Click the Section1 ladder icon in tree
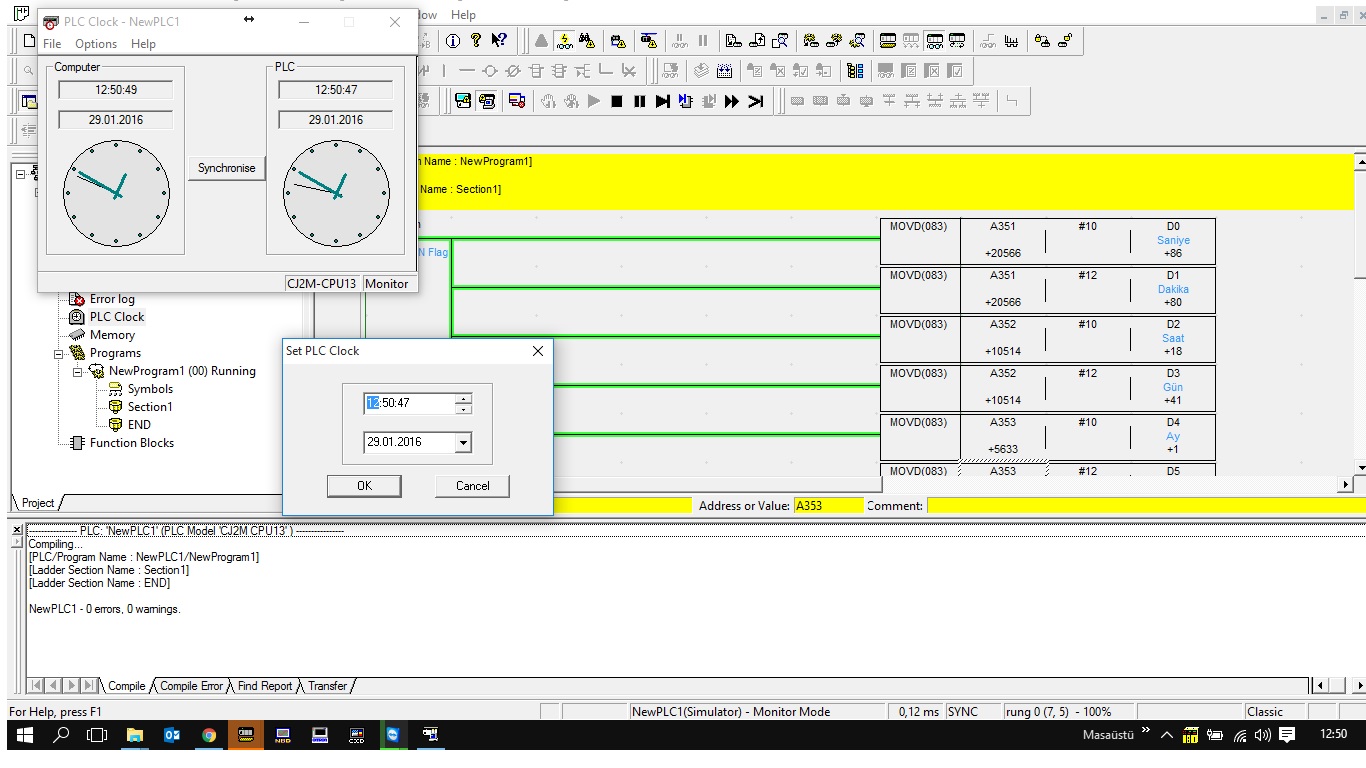The image size is (1366, 768). pyautogui.click(x=115, y=407)
